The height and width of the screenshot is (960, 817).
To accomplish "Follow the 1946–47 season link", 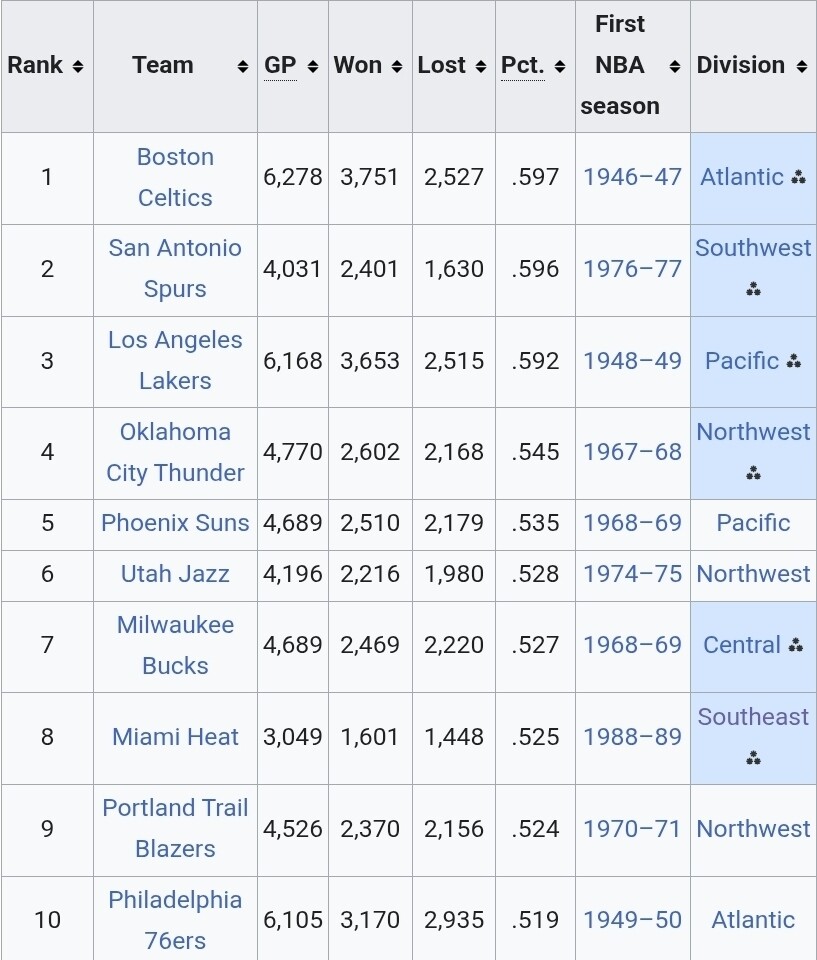I will click(632, 178).
